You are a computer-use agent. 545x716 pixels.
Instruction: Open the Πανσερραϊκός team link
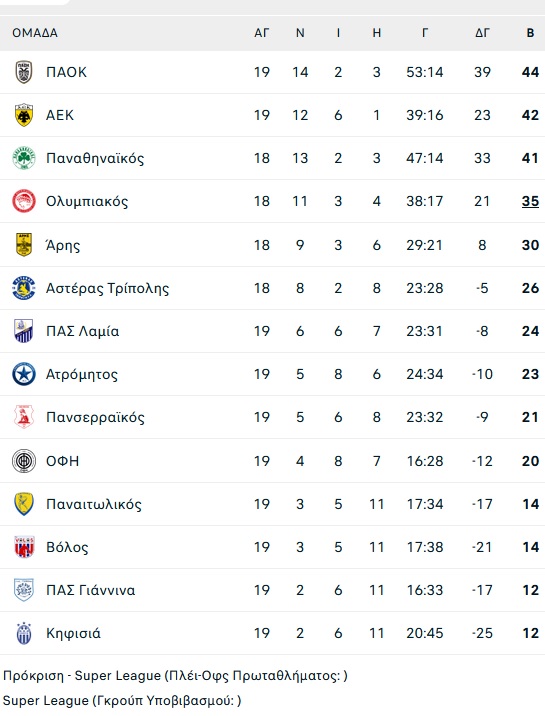point(95,417)
